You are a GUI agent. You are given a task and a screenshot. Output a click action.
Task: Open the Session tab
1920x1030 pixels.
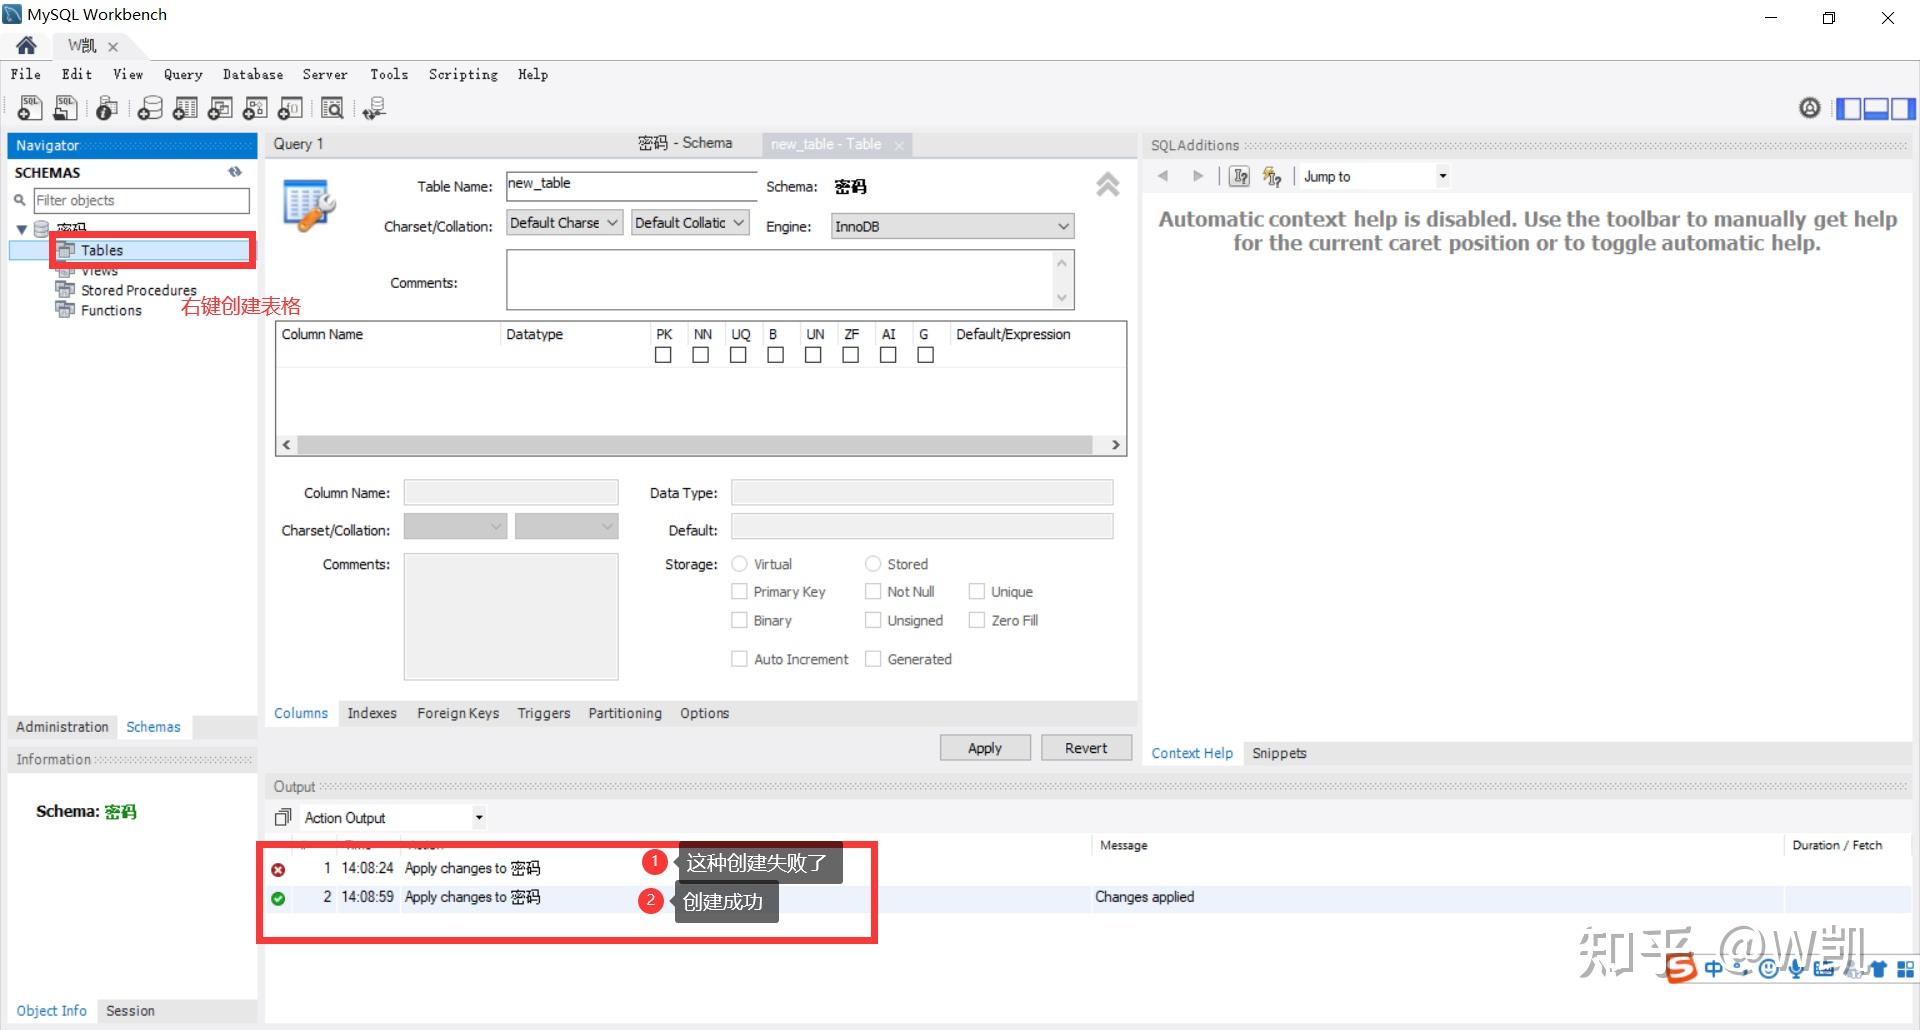click(130, 1011)
